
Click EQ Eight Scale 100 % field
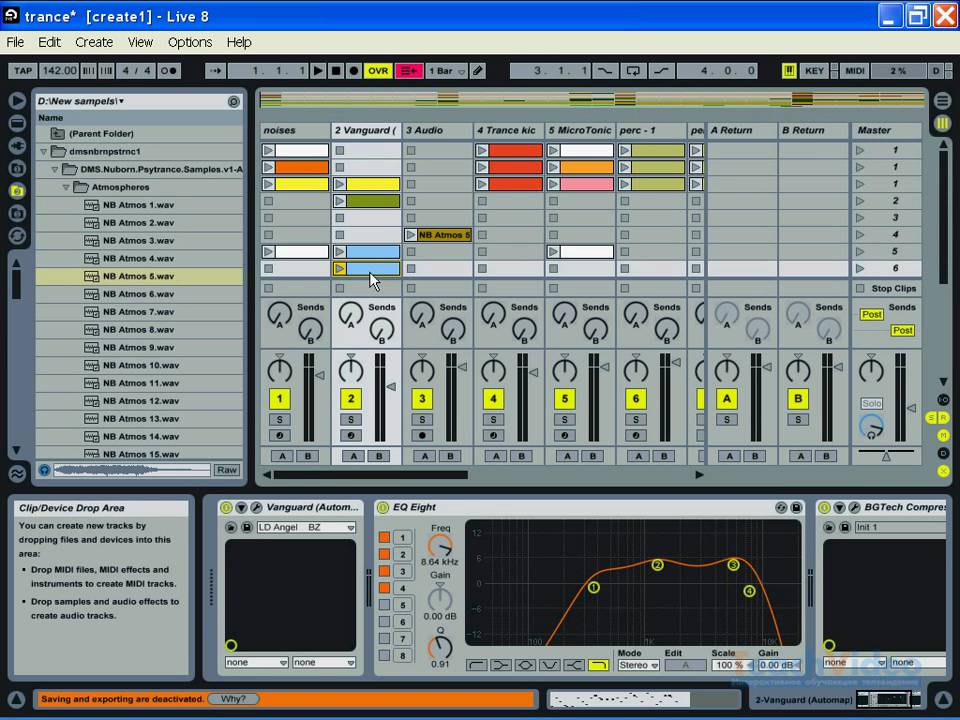(730, 665)
